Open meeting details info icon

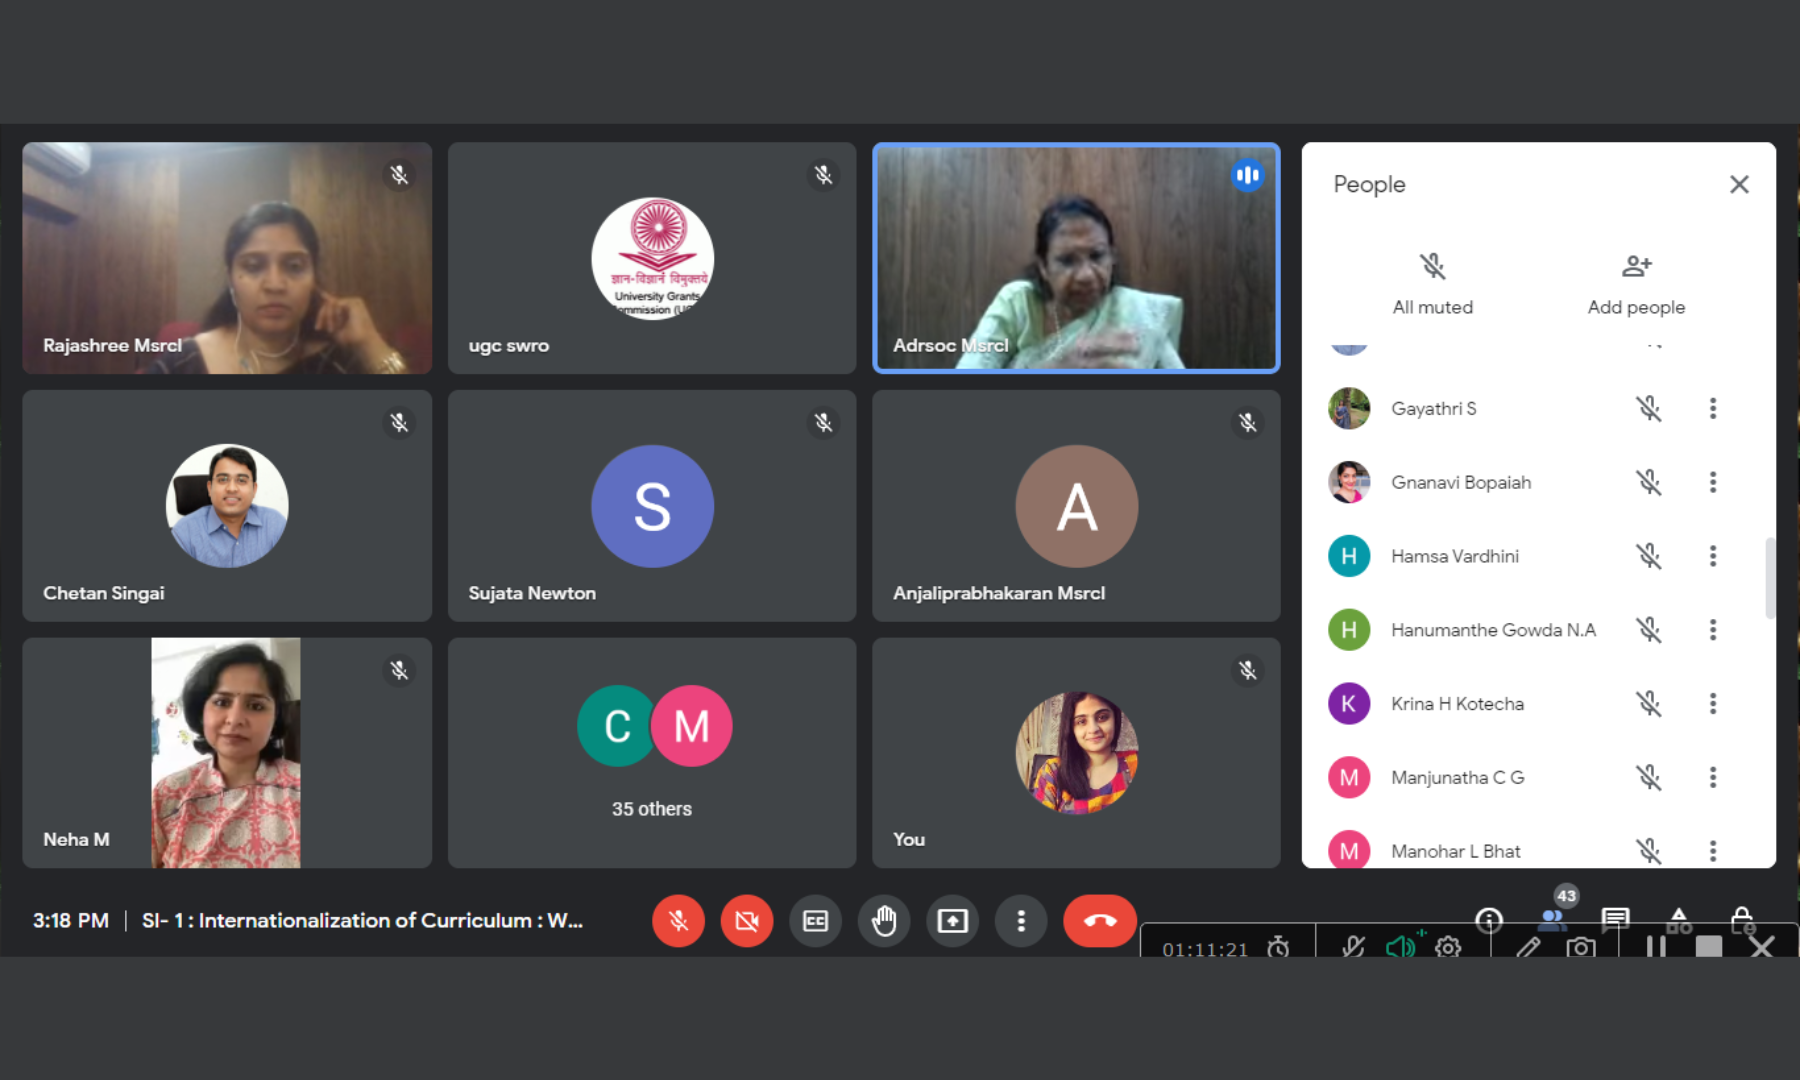[1489, 919]
